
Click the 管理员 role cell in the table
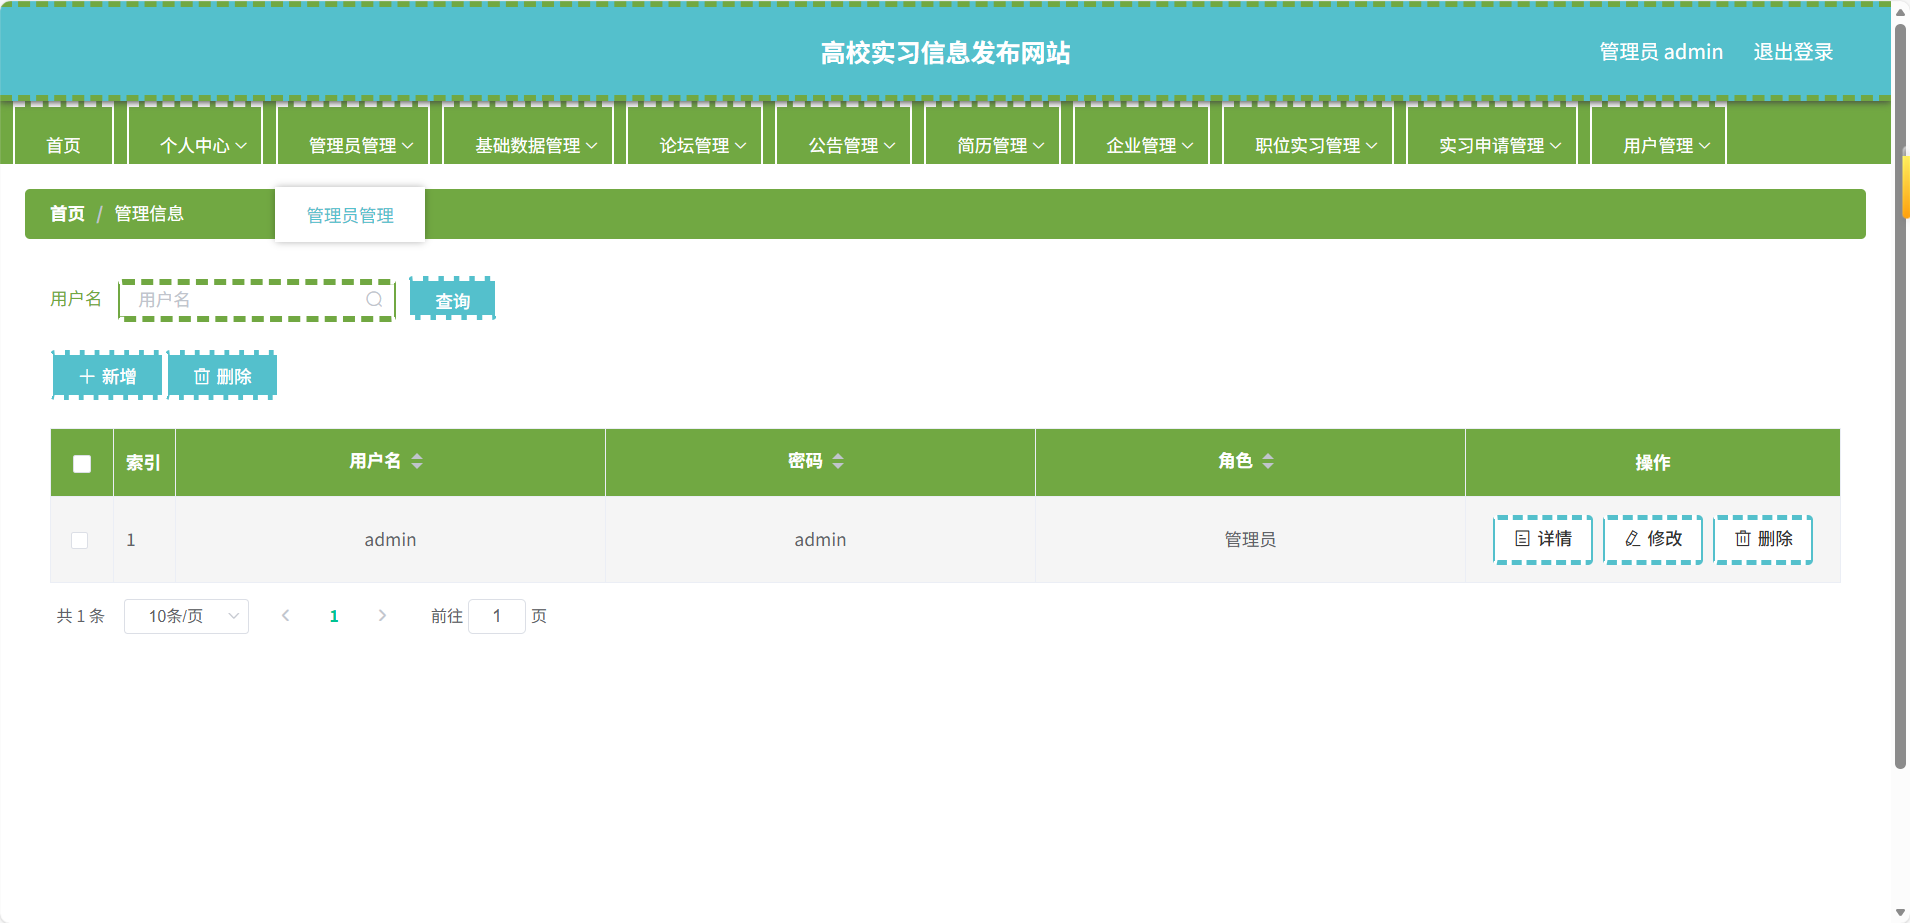pyautogui.click(x=1250, y=540)
